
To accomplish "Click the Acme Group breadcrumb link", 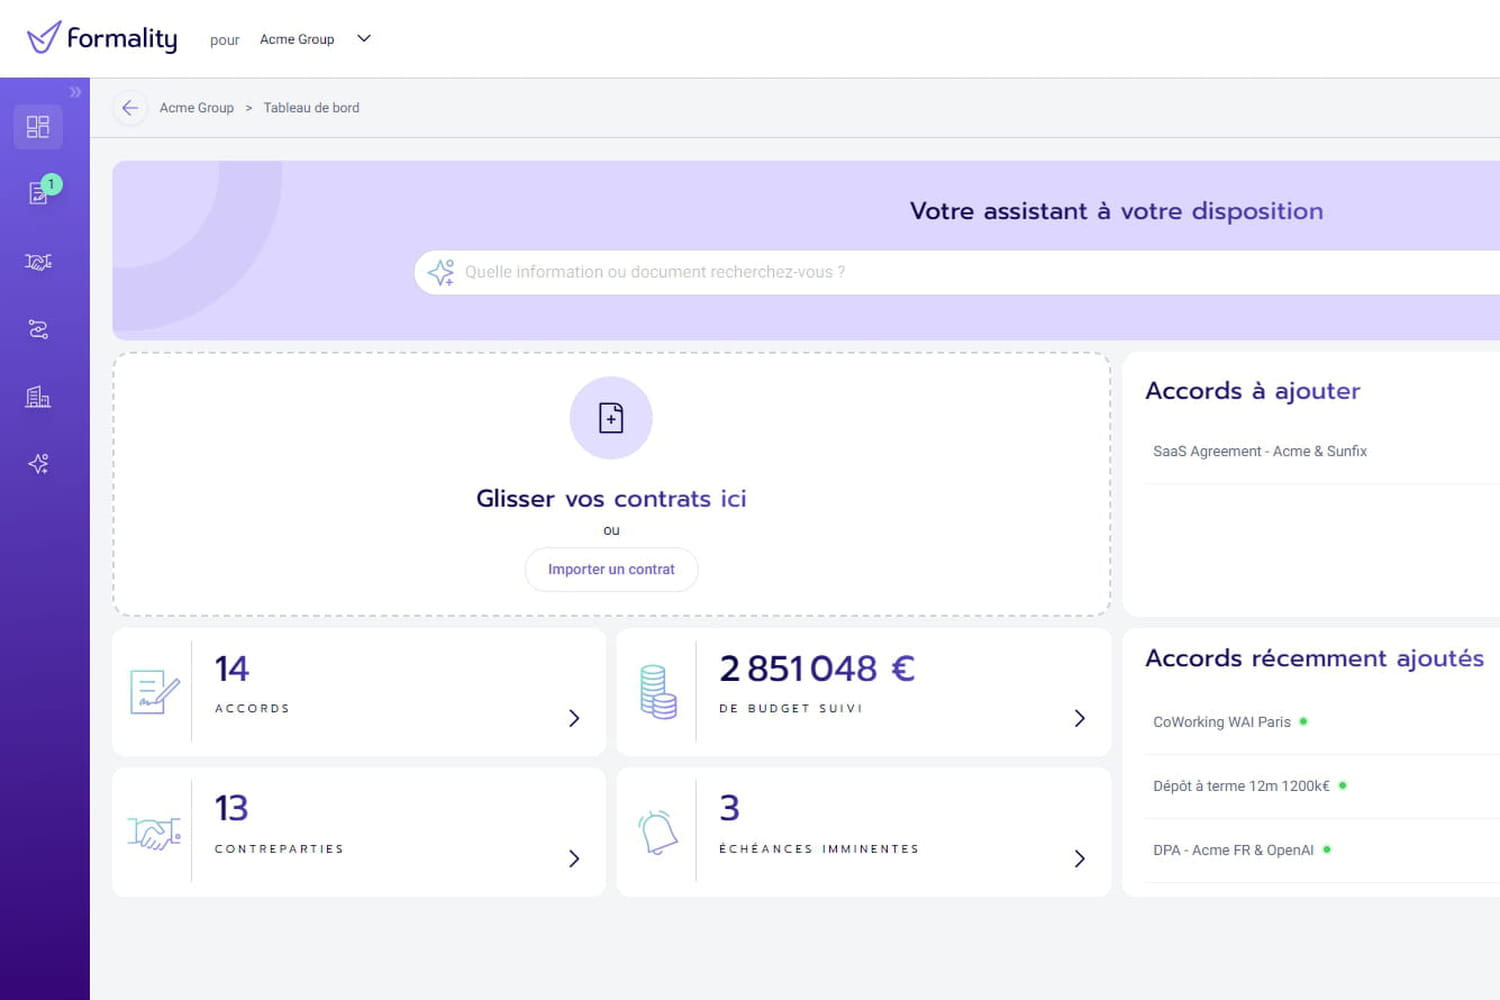I will point(197,108).
